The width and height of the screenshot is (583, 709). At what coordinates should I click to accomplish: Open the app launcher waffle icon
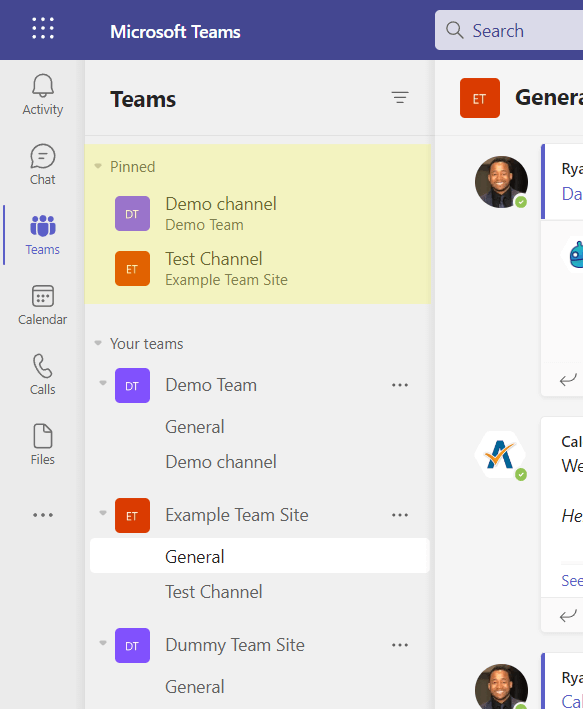pyautogui.click(x=43, y=28)
